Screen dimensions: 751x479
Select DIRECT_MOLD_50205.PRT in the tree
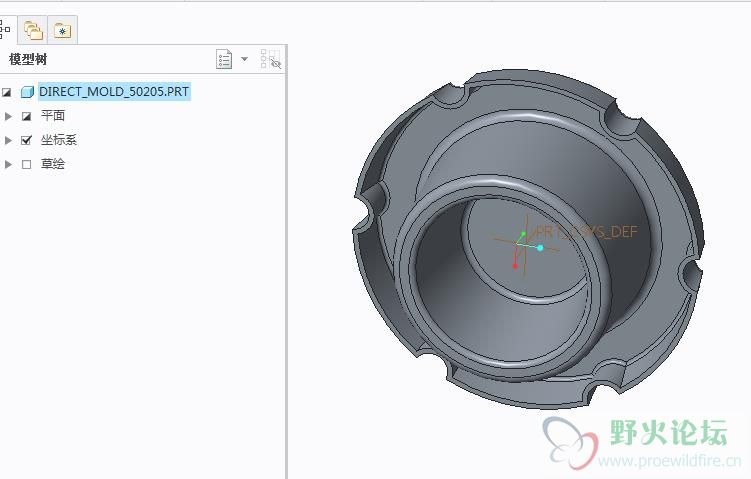coord(114,91)
